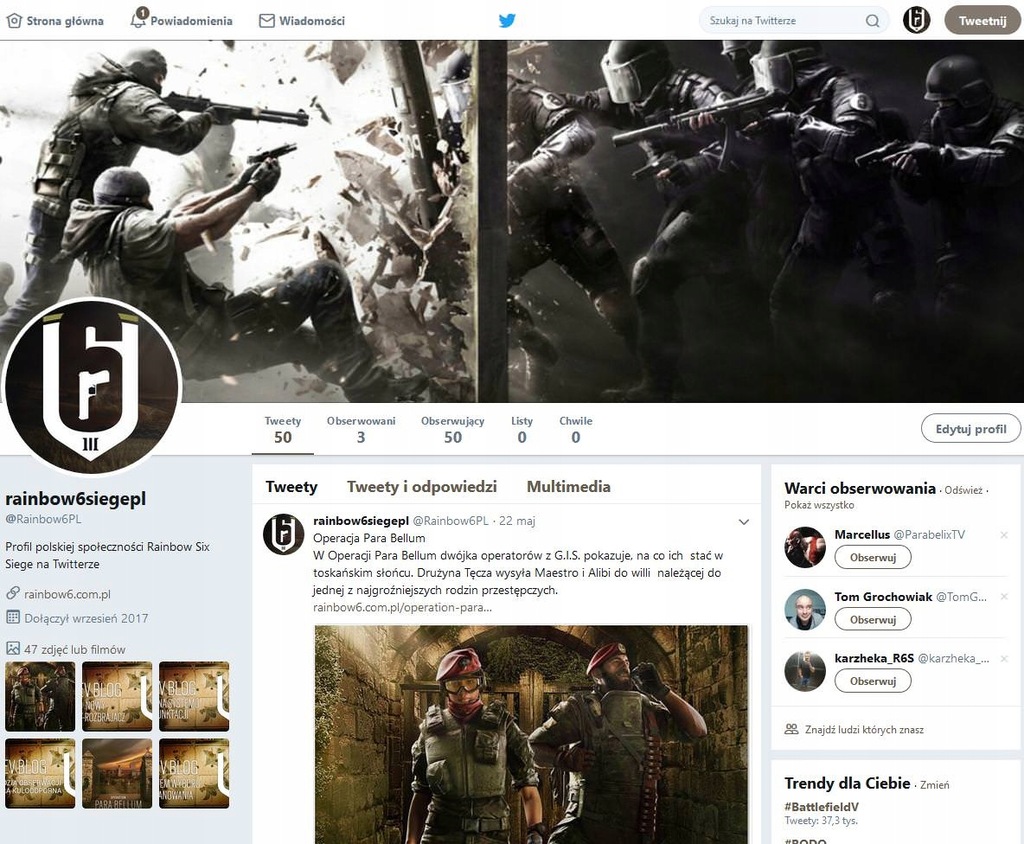This screenshot has height=844, width=1024.
Task: Expand the tweet options chevron
Action: pyautogui.click(x=744, y=522)
